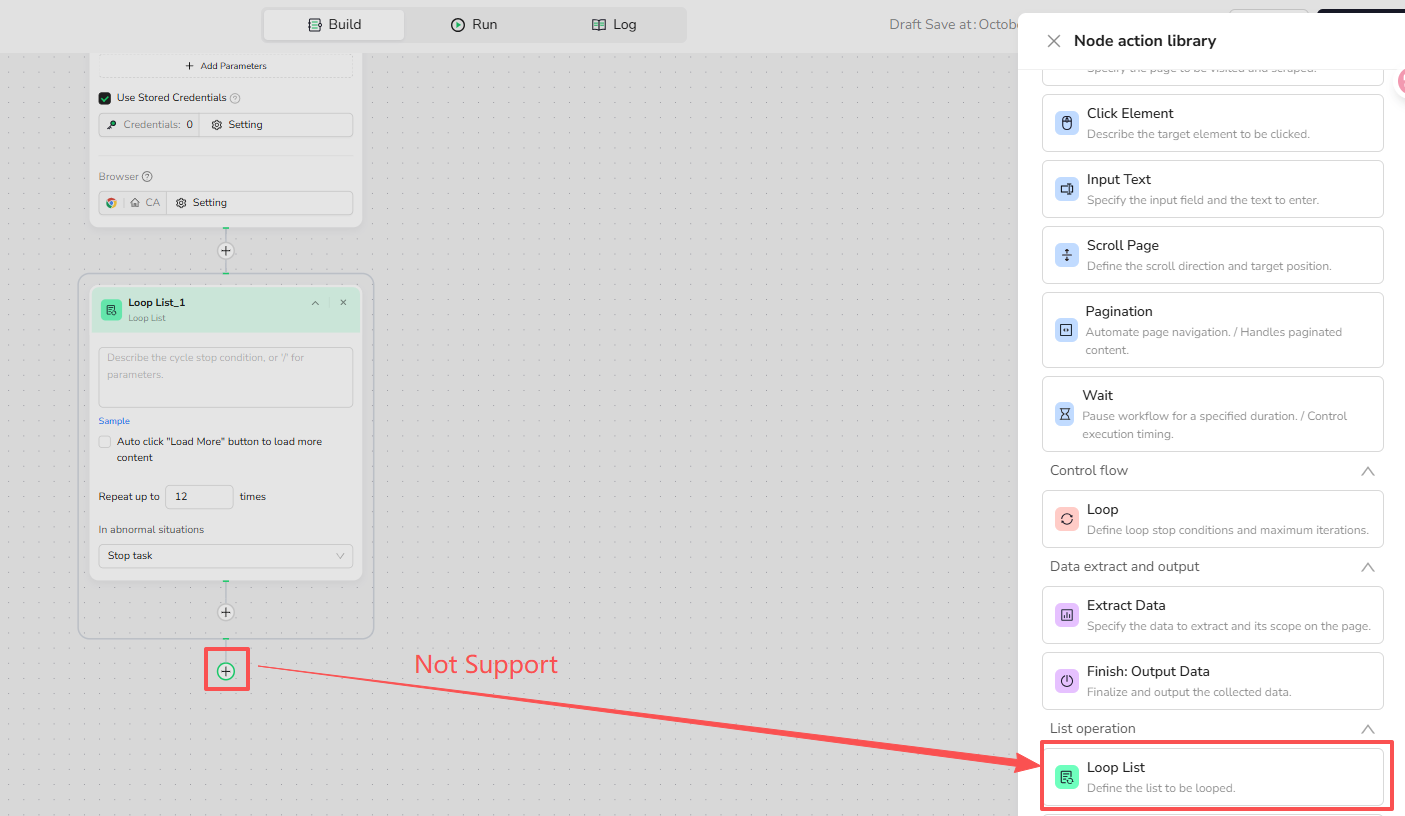Disable Use Stored Credentials checkbox

pyautogui.click(x=105, y=98)
